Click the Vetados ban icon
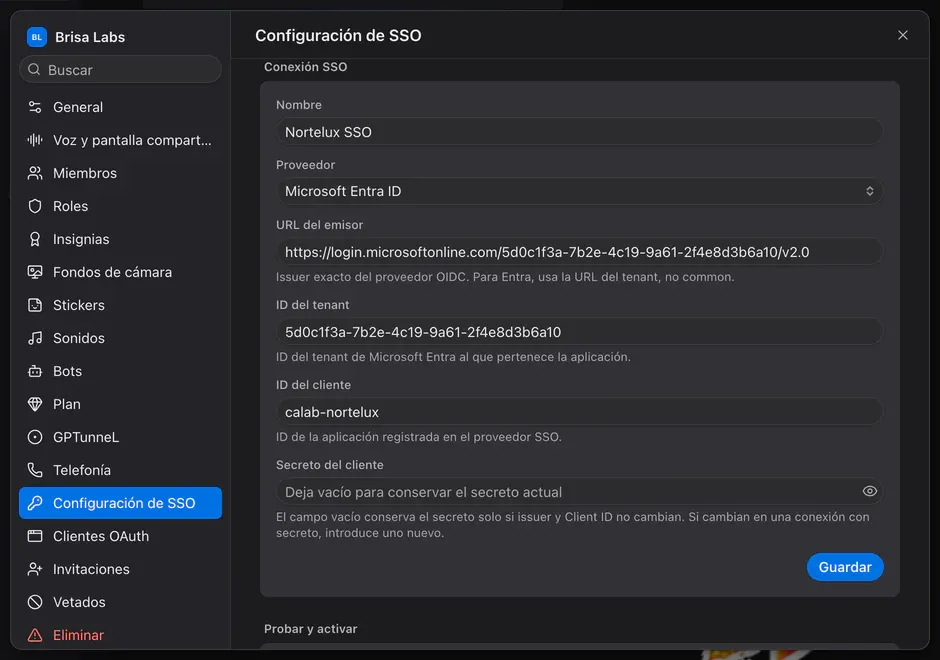 pyautogui.click(x=35, y=602)
